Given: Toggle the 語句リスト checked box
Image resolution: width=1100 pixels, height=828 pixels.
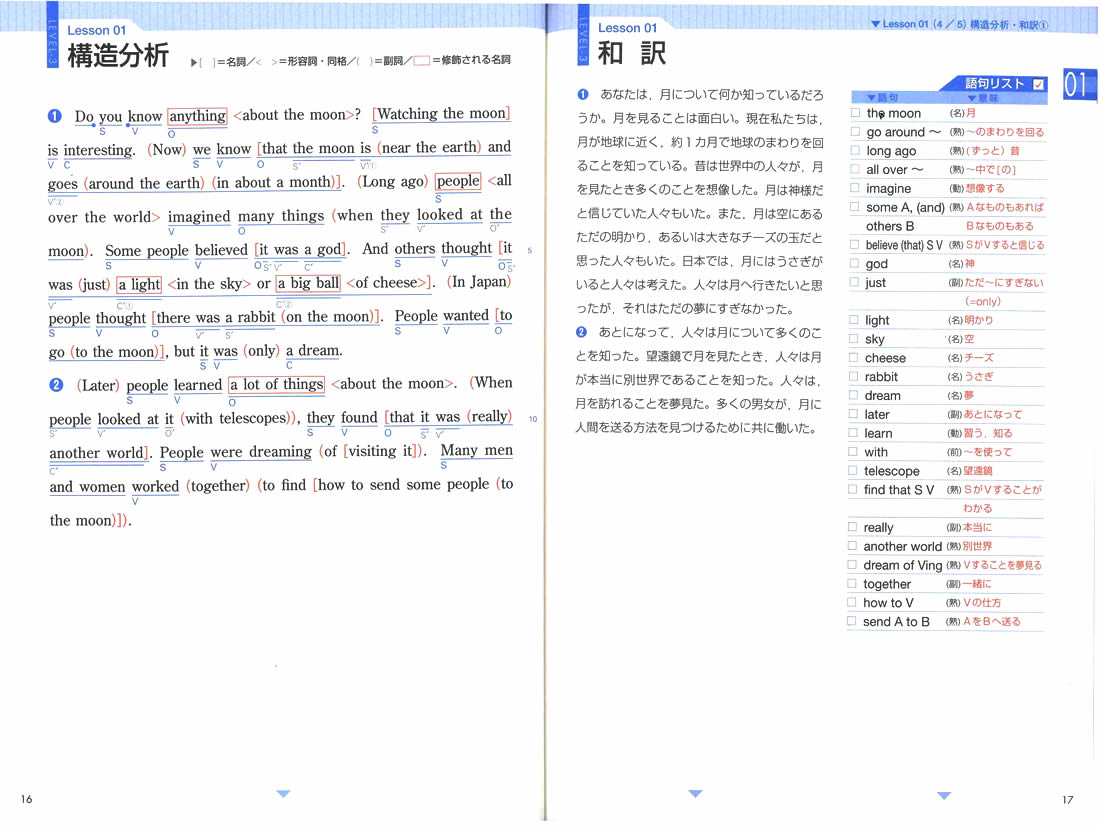Looking at the screenshot, I should click(x=1038, y=84).
